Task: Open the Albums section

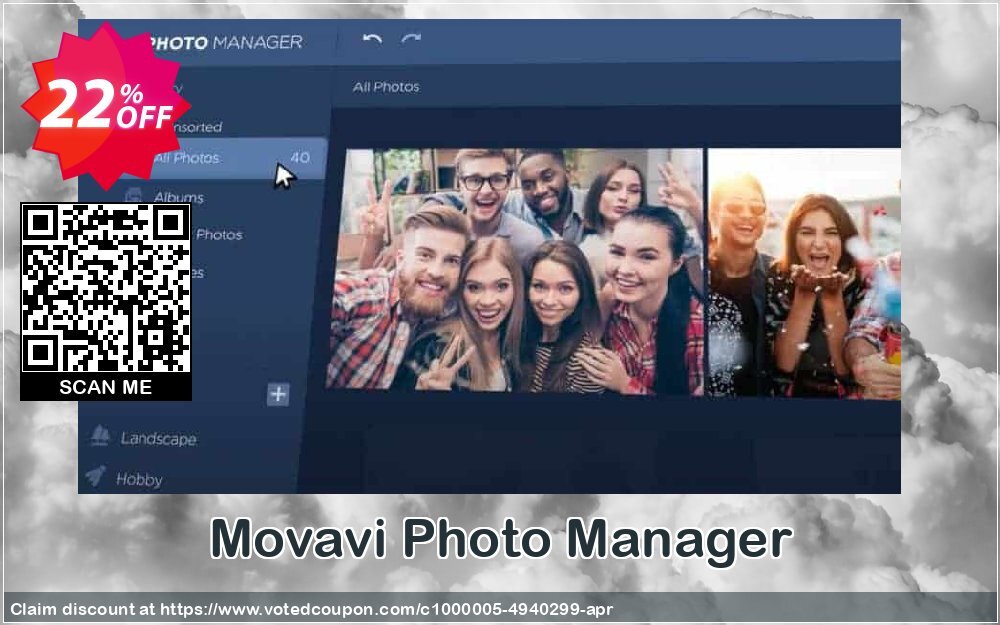Action: (x=179, y=197)
